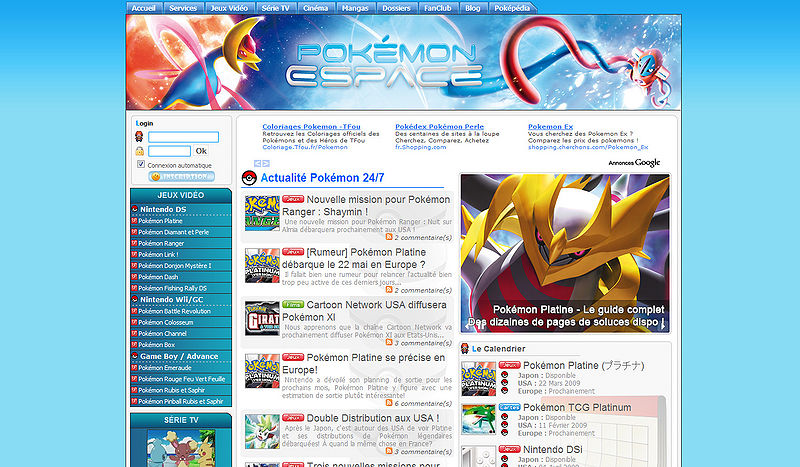The height and width of the screenshot is (467, 800).
Task: Click the Annonces Google label
Action: click(634, 163)
